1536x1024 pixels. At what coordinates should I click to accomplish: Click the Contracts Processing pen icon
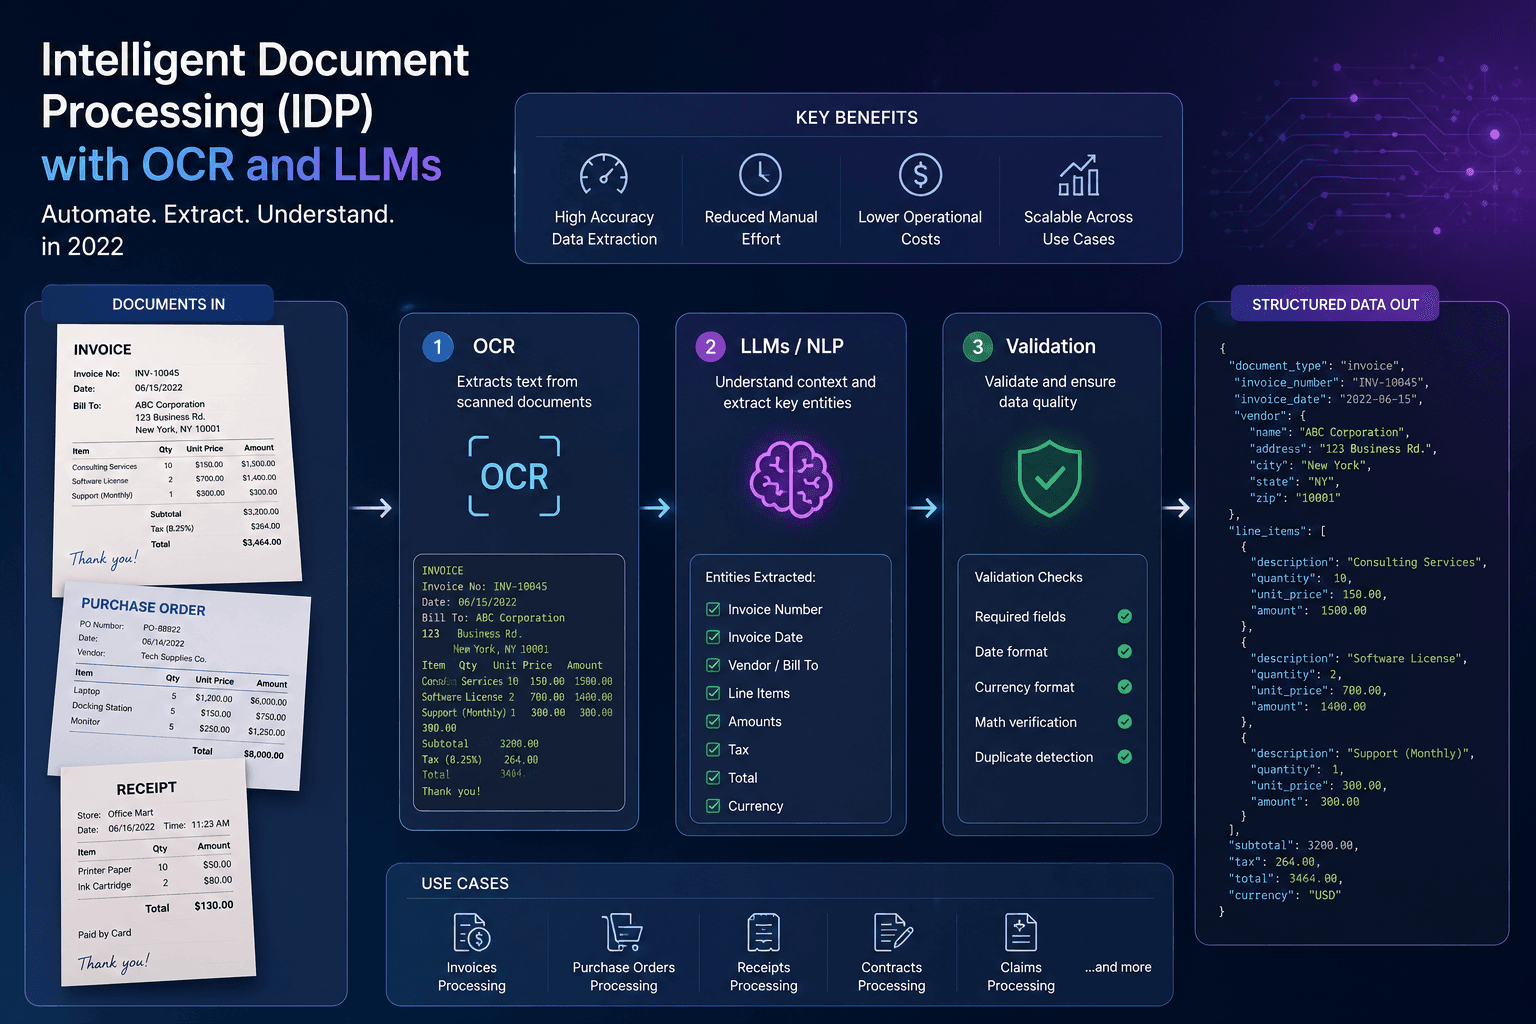(x=892, y=932)
